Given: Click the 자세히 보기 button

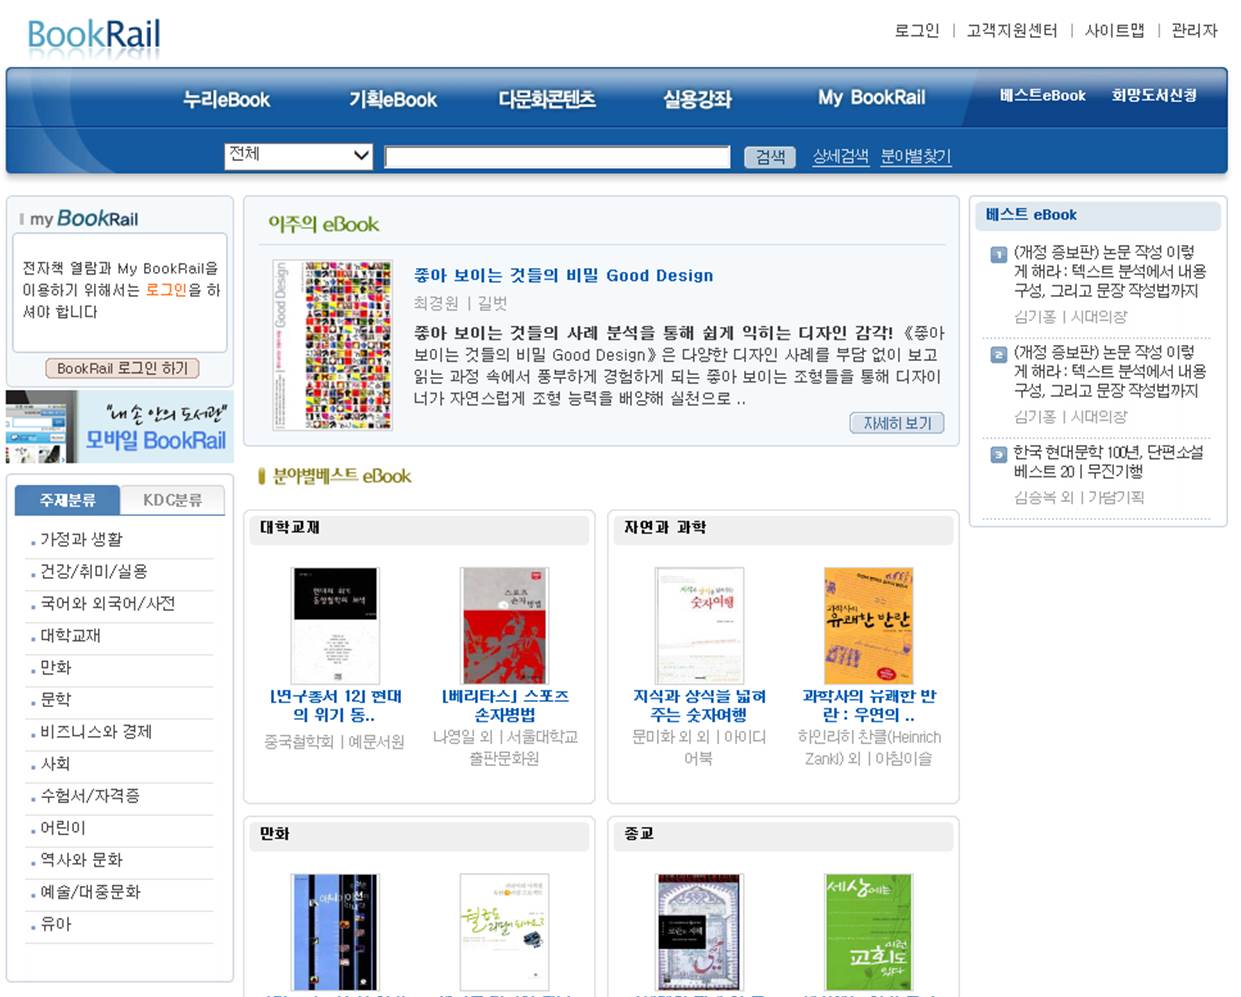Looking at the screenshot, I should click(897, 423).
